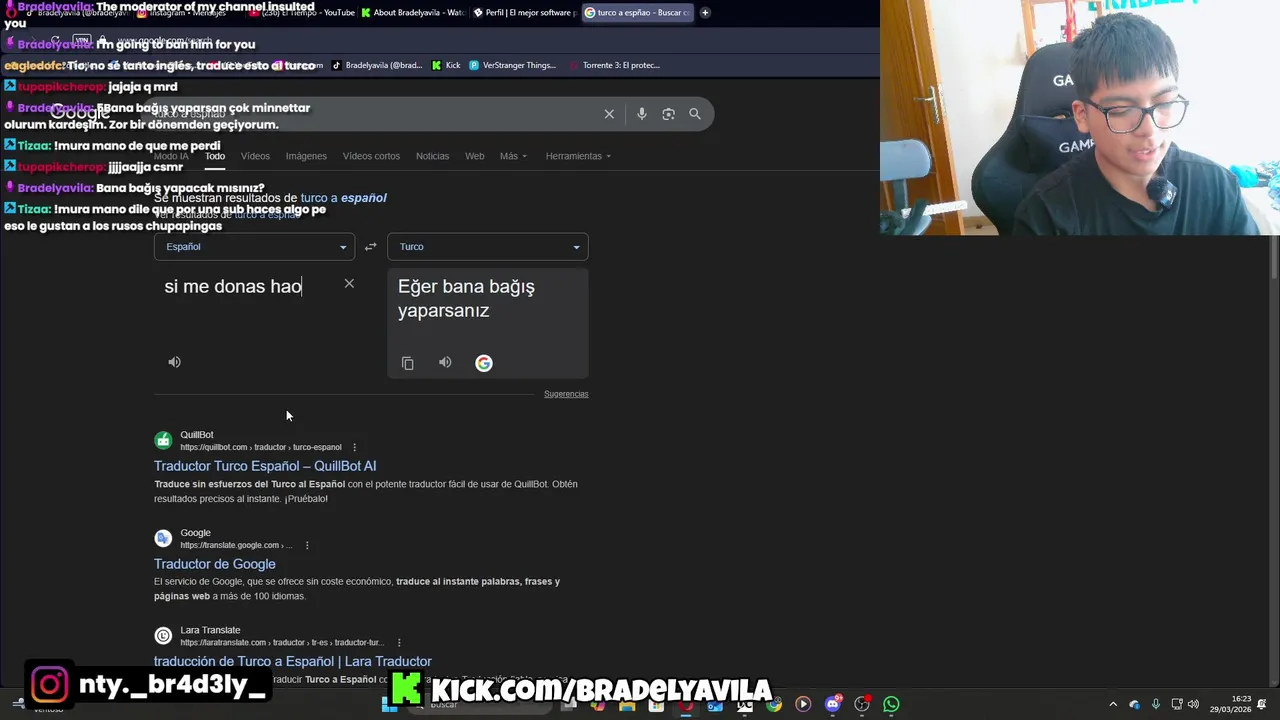Switch to the Imágenes tab
Viewport: 1280px width, 720px height.
(x=306, y=156)
